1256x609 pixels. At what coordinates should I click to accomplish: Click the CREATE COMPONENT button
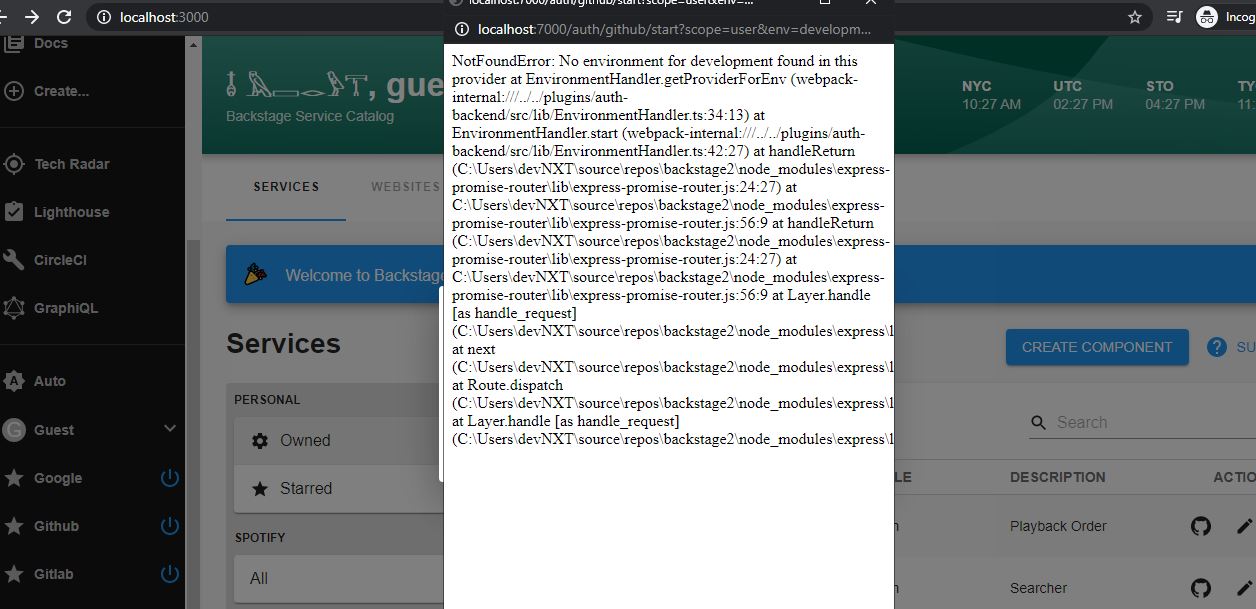pos(1097,347)
